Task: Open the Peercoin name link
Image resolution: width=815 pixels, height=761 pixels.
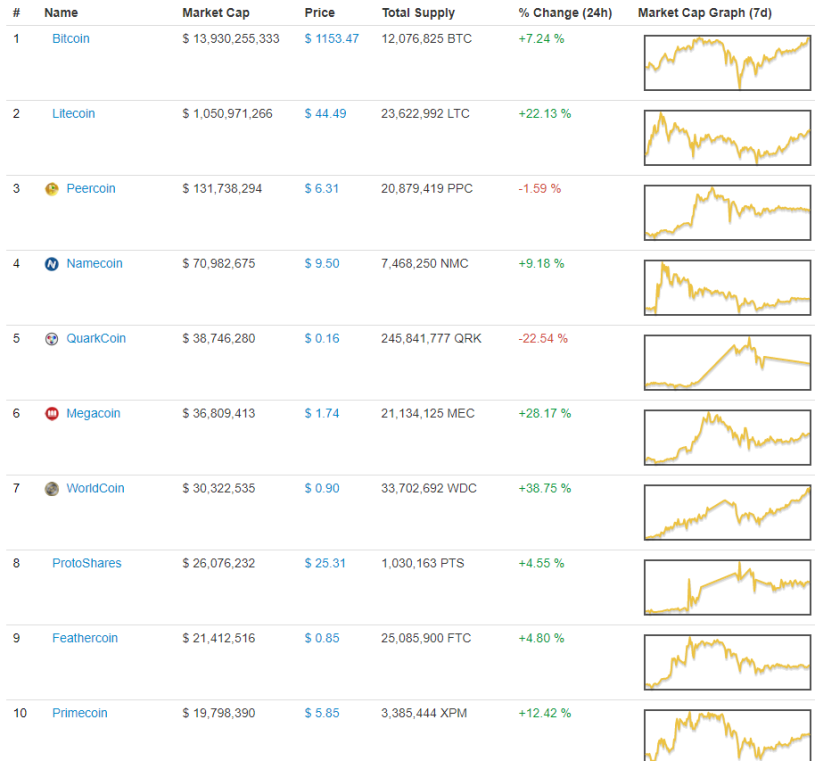Action: (91, 189)
